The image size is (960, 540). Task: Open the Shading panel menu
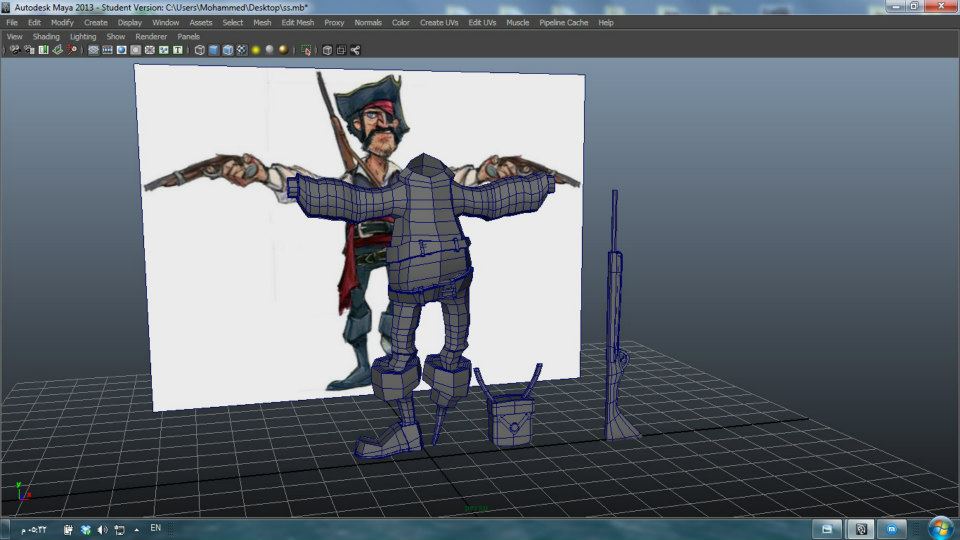pyautogui.click(x=46, y=36)
